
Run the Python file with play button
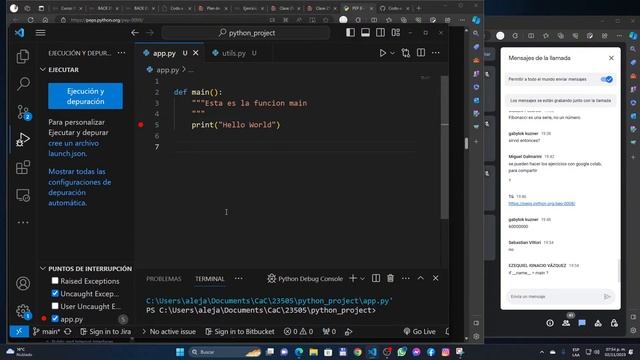click(382, 53)
